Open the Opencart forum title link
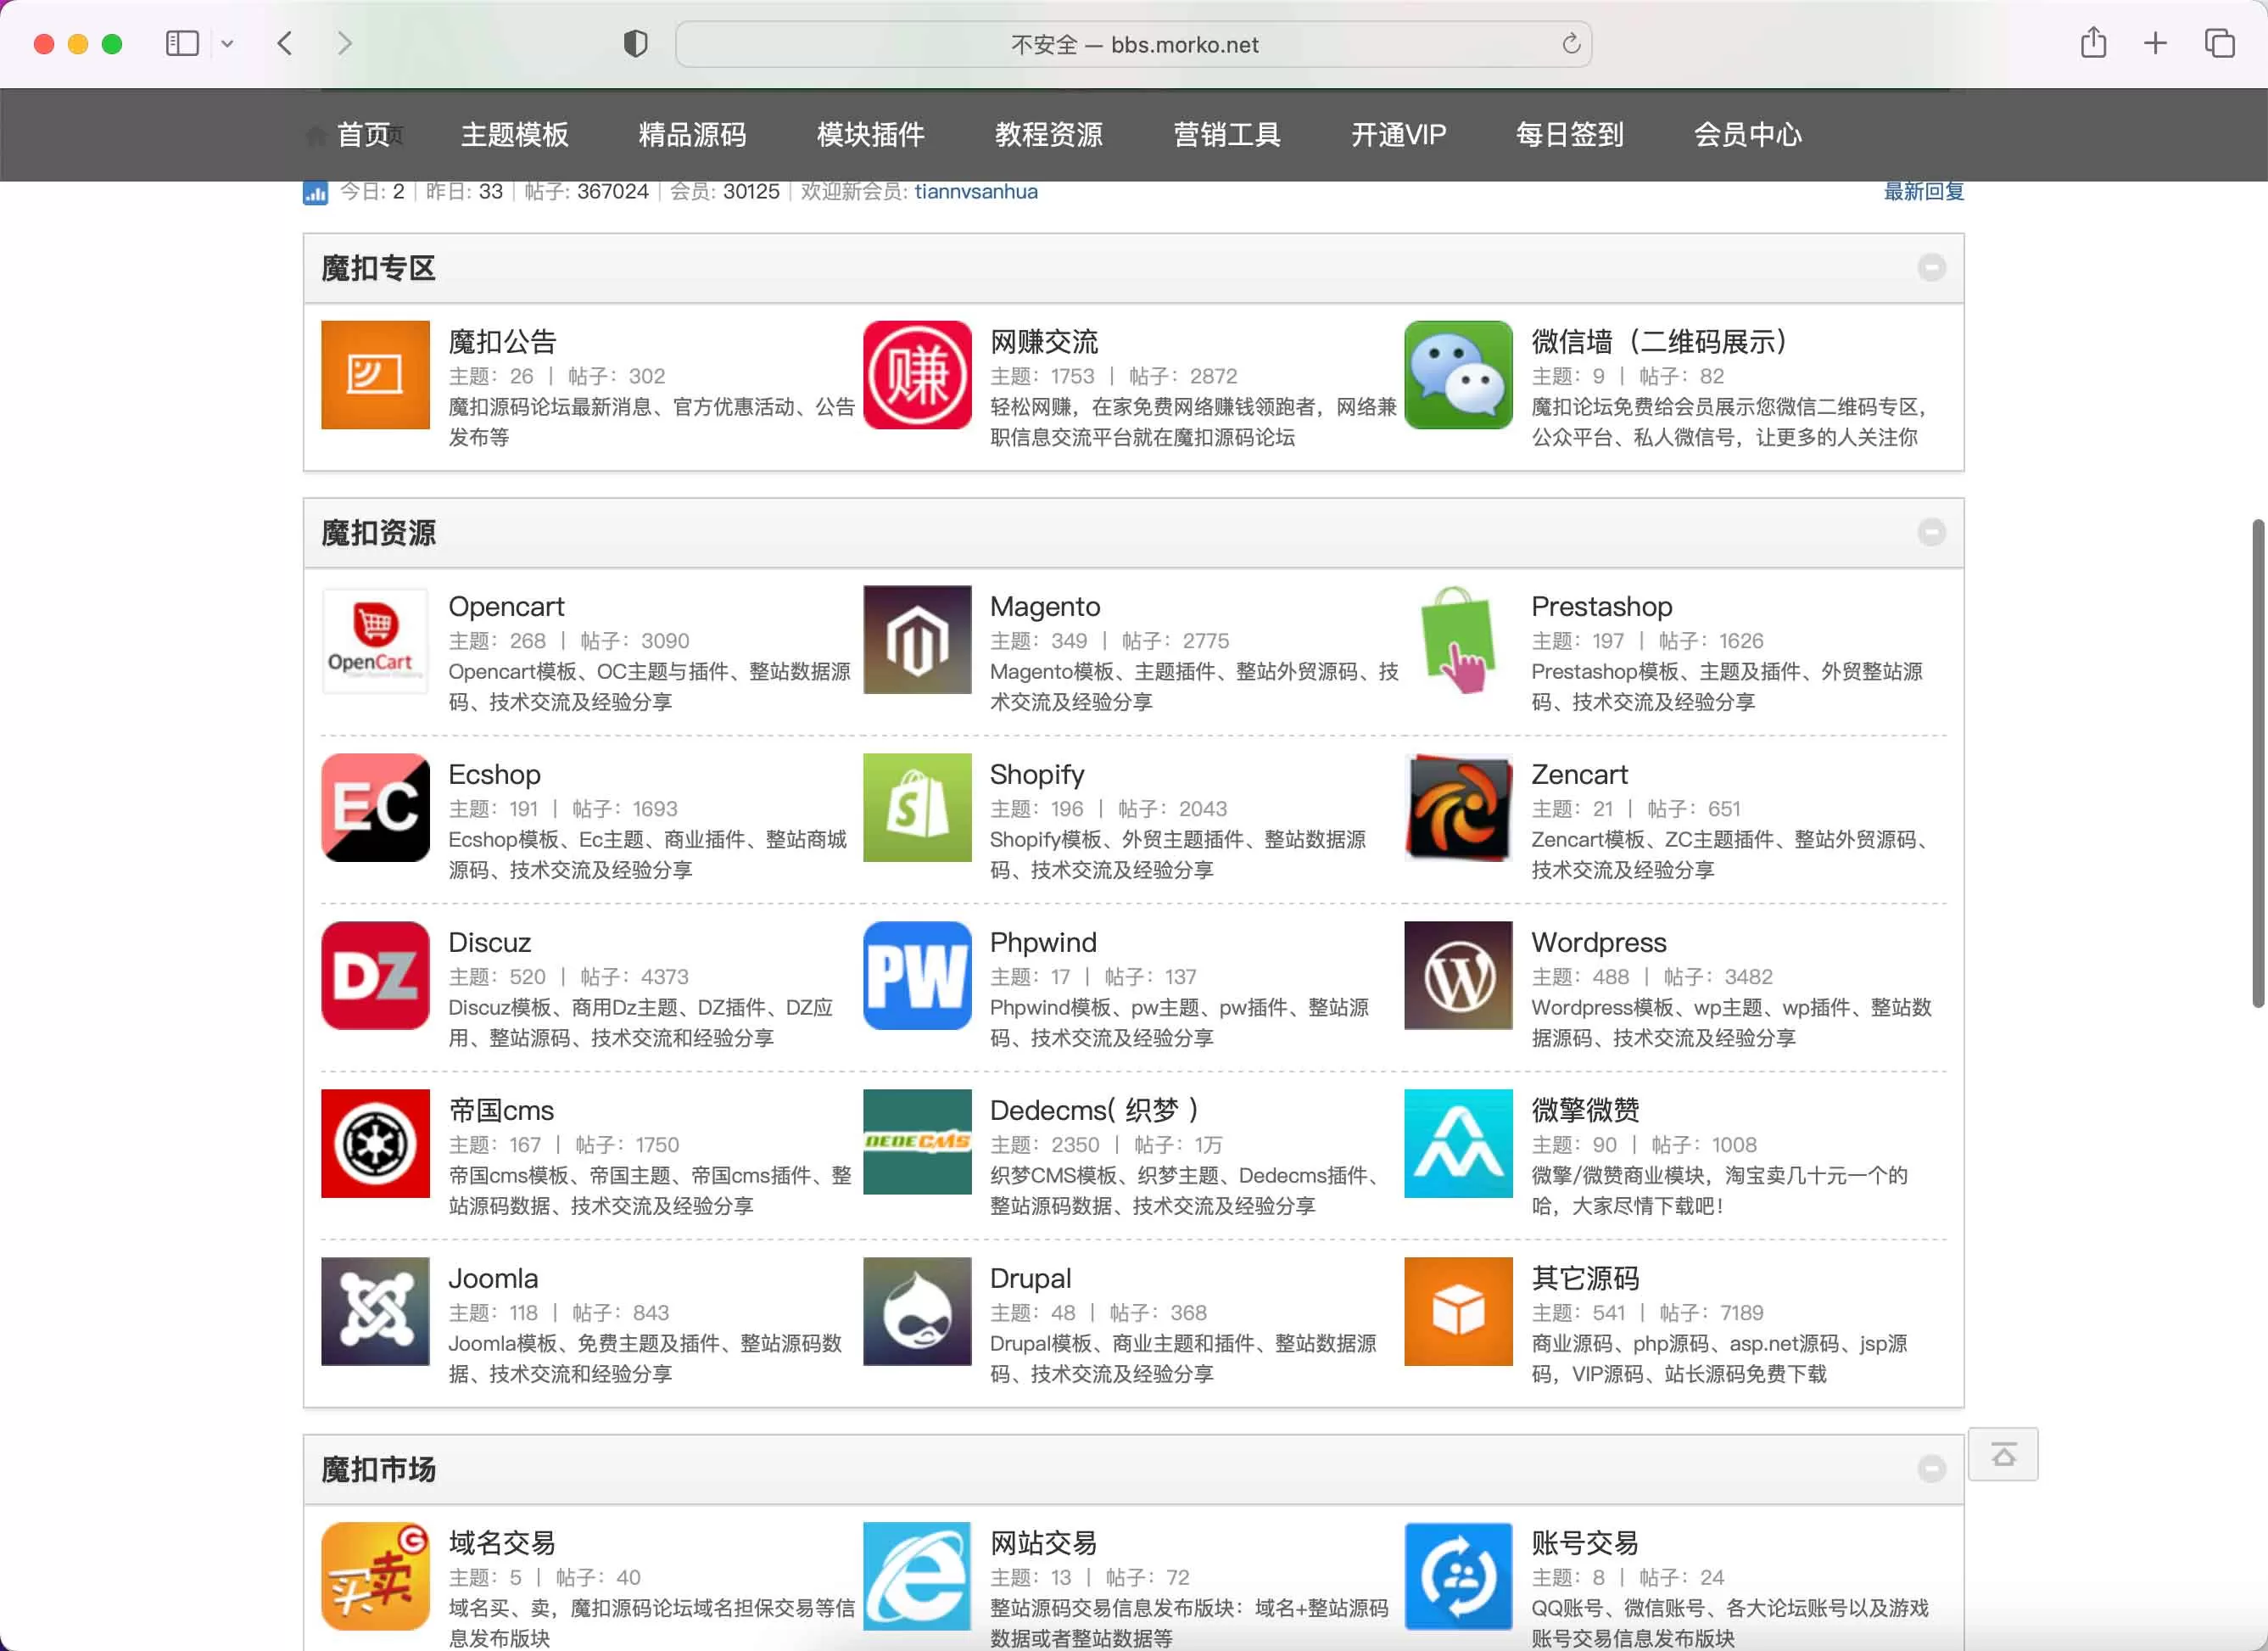Viewport: 2268px width, 1651px height. [506, 606]
